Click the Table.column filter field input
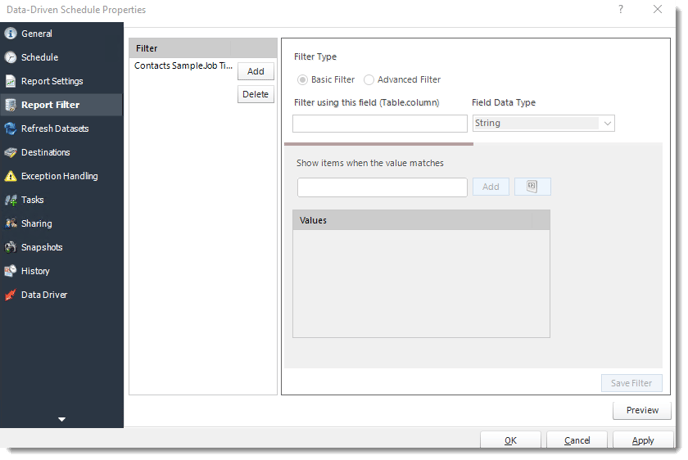This screenshot has height=460, width=688. tap(380, 123)
